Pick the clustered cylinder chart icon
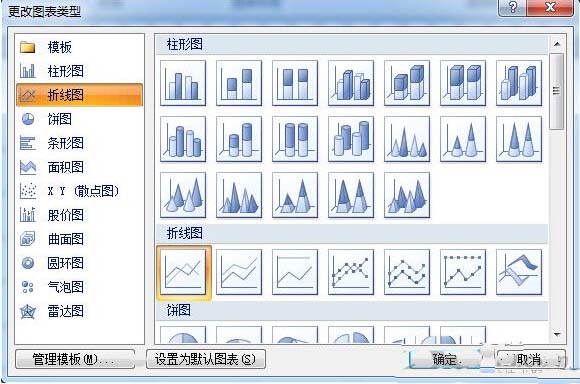Viewport: 580px width, 384px height. point(183,139)
